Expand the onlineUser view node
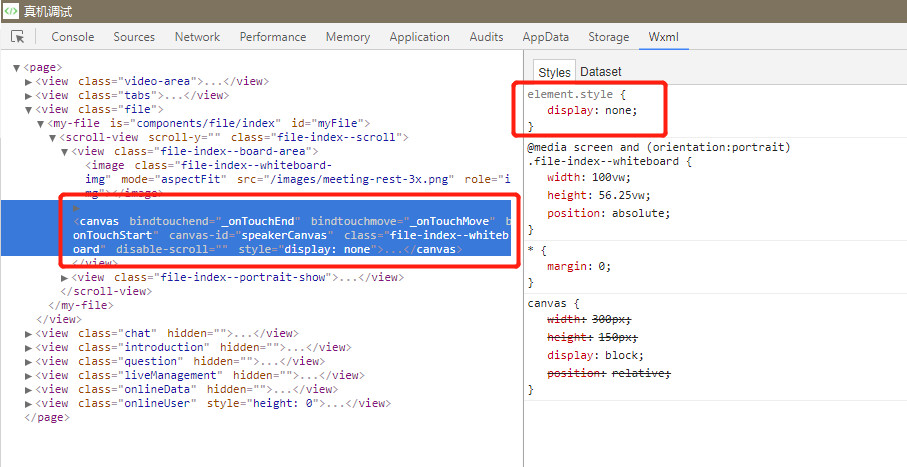Viewport: 907px width, 467px height. click(x=28, y=403)
